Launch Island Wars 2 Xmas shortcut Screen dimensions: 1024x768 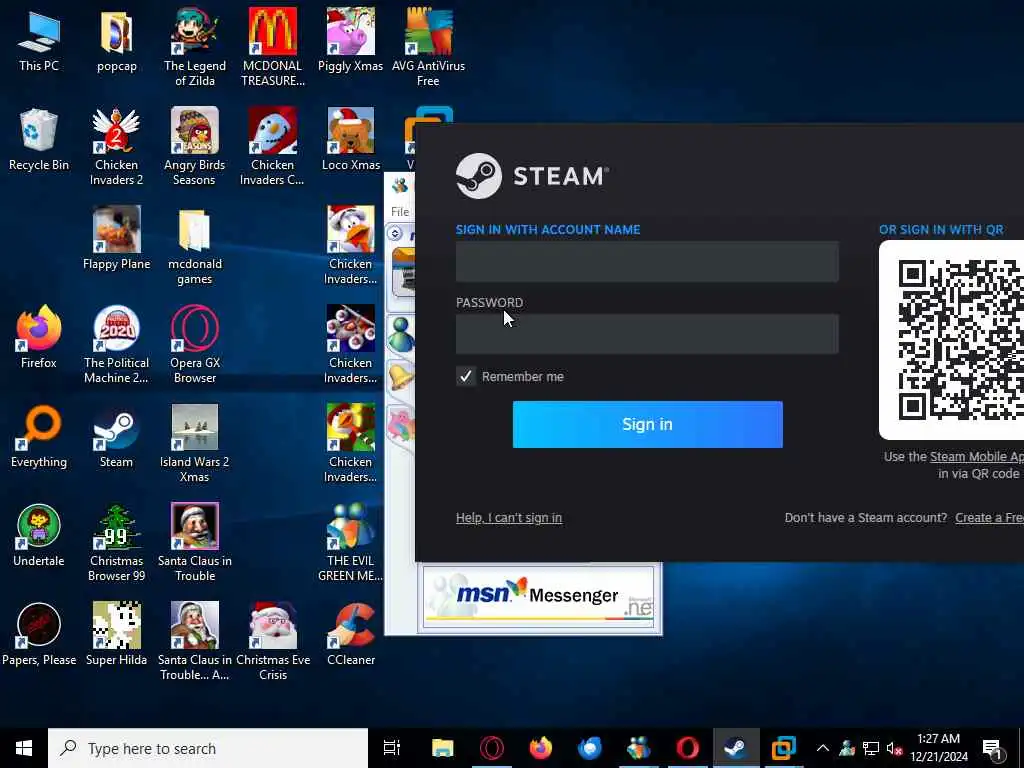coord(195,444)
